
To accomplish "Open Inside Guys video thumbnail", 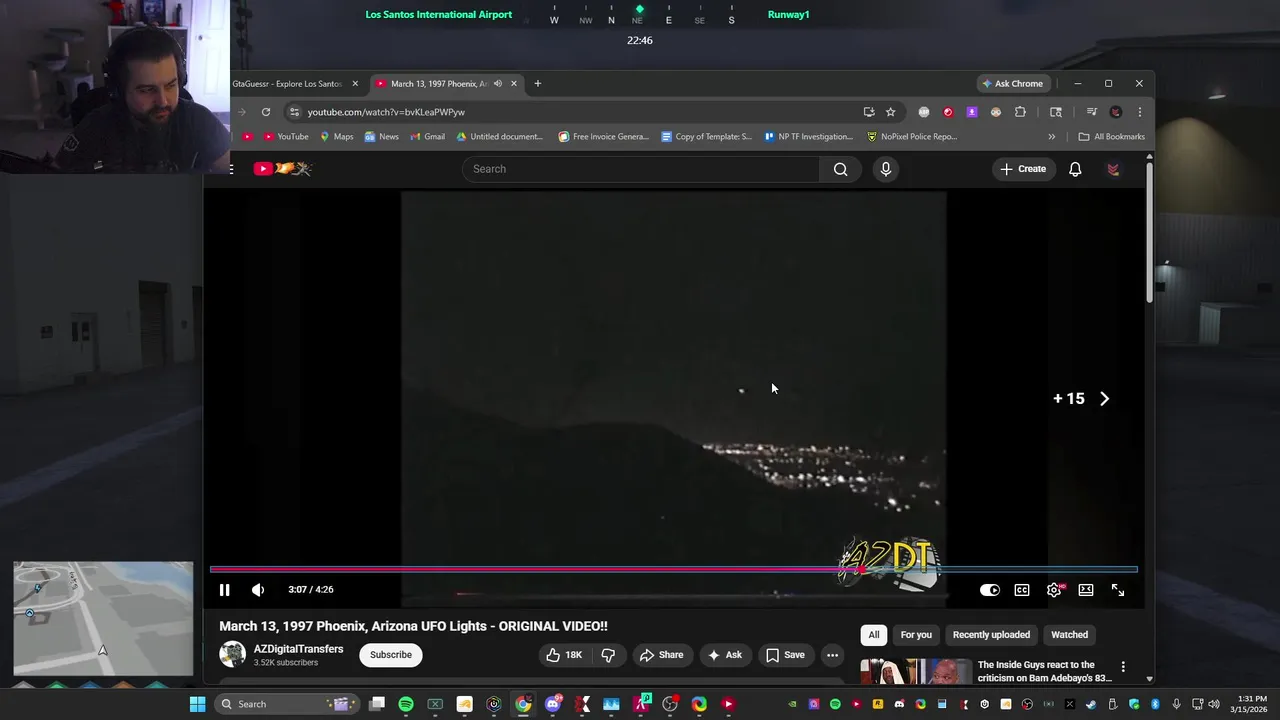I will [x=915, y=670].
